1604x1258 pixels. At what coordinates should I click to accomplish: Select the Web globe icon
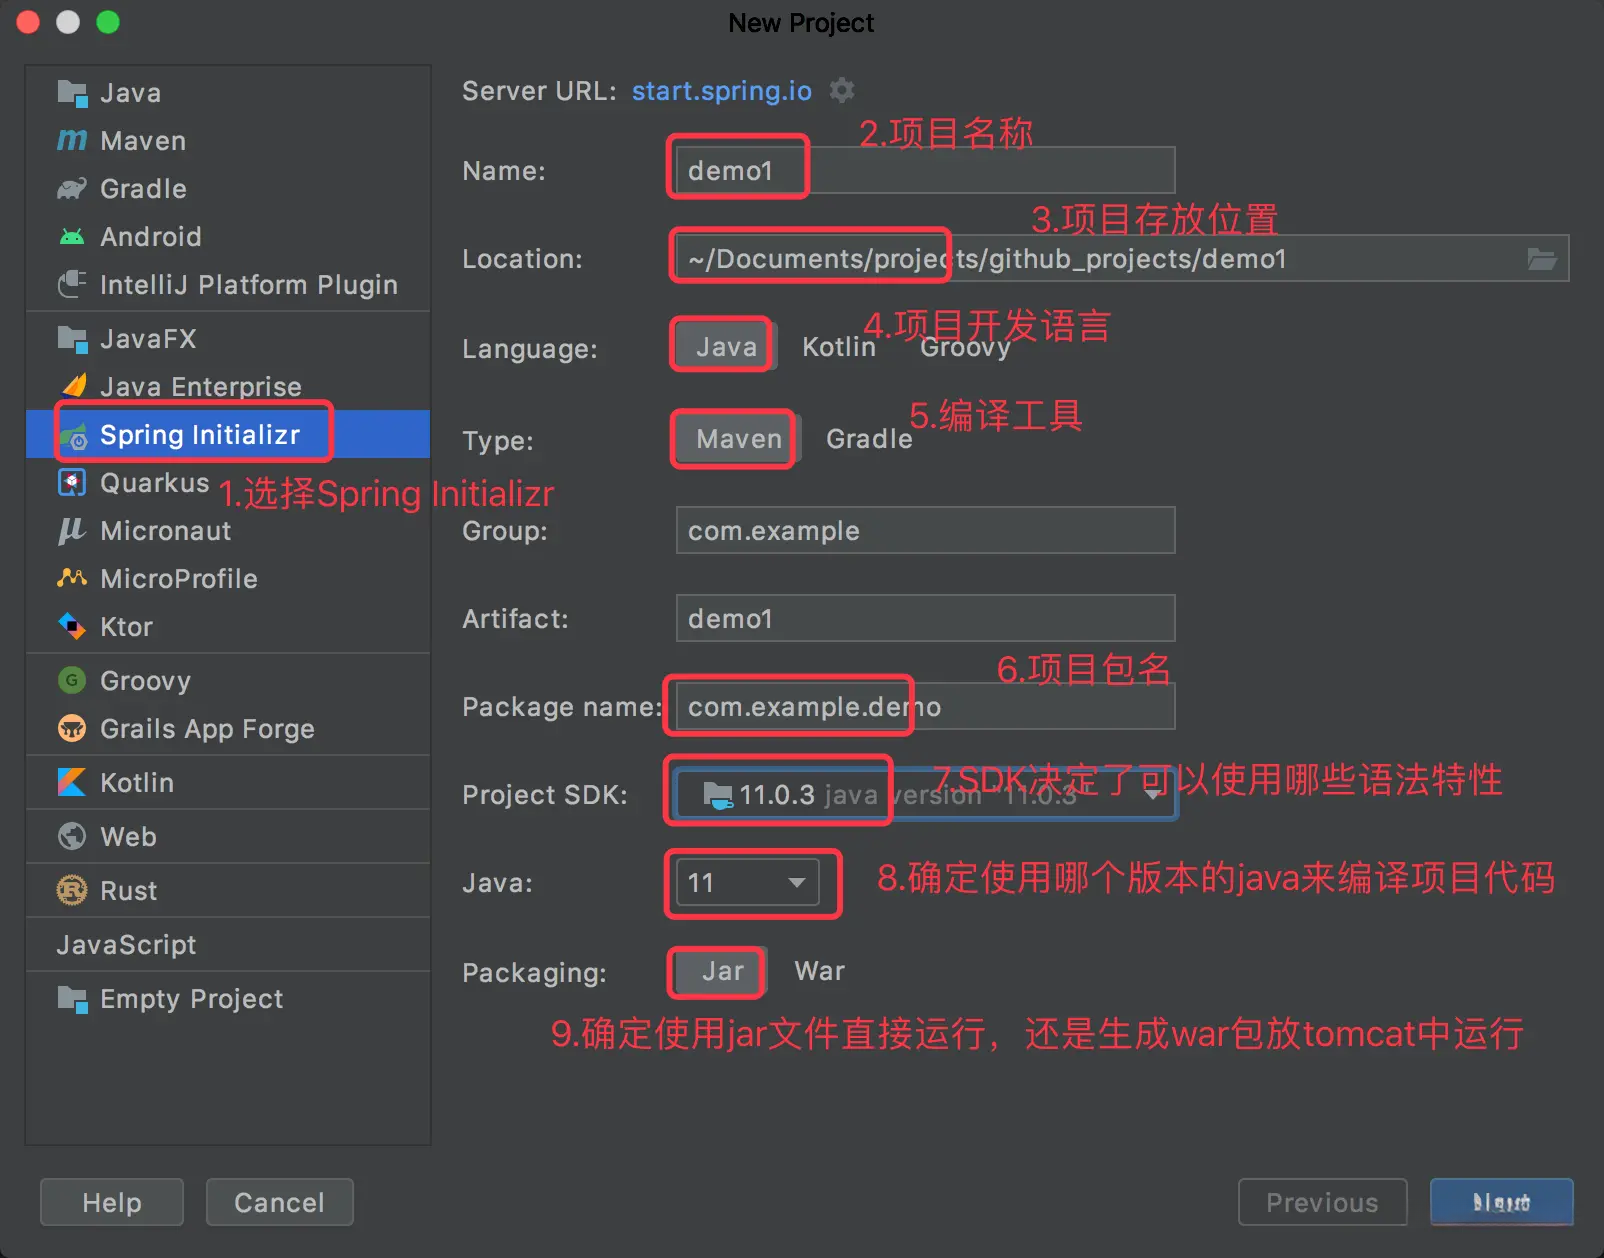coord(72,837)
